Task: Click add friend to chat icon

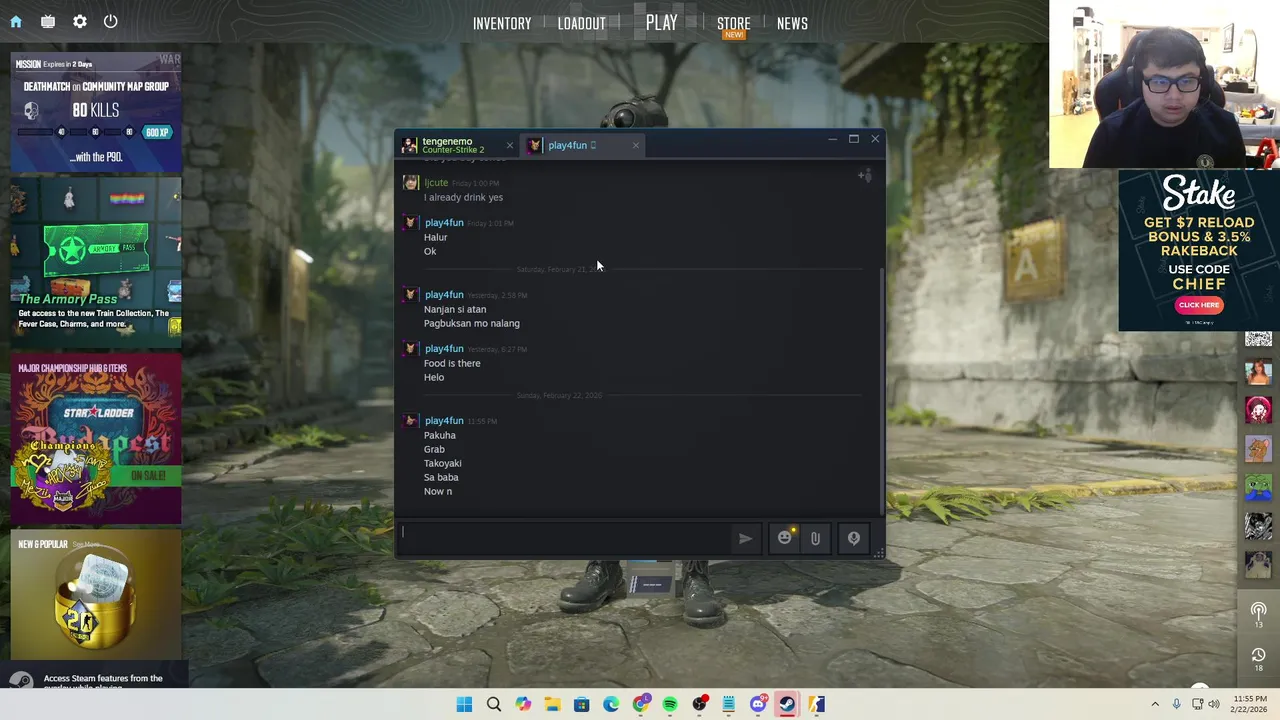Action: coord(865,176)
